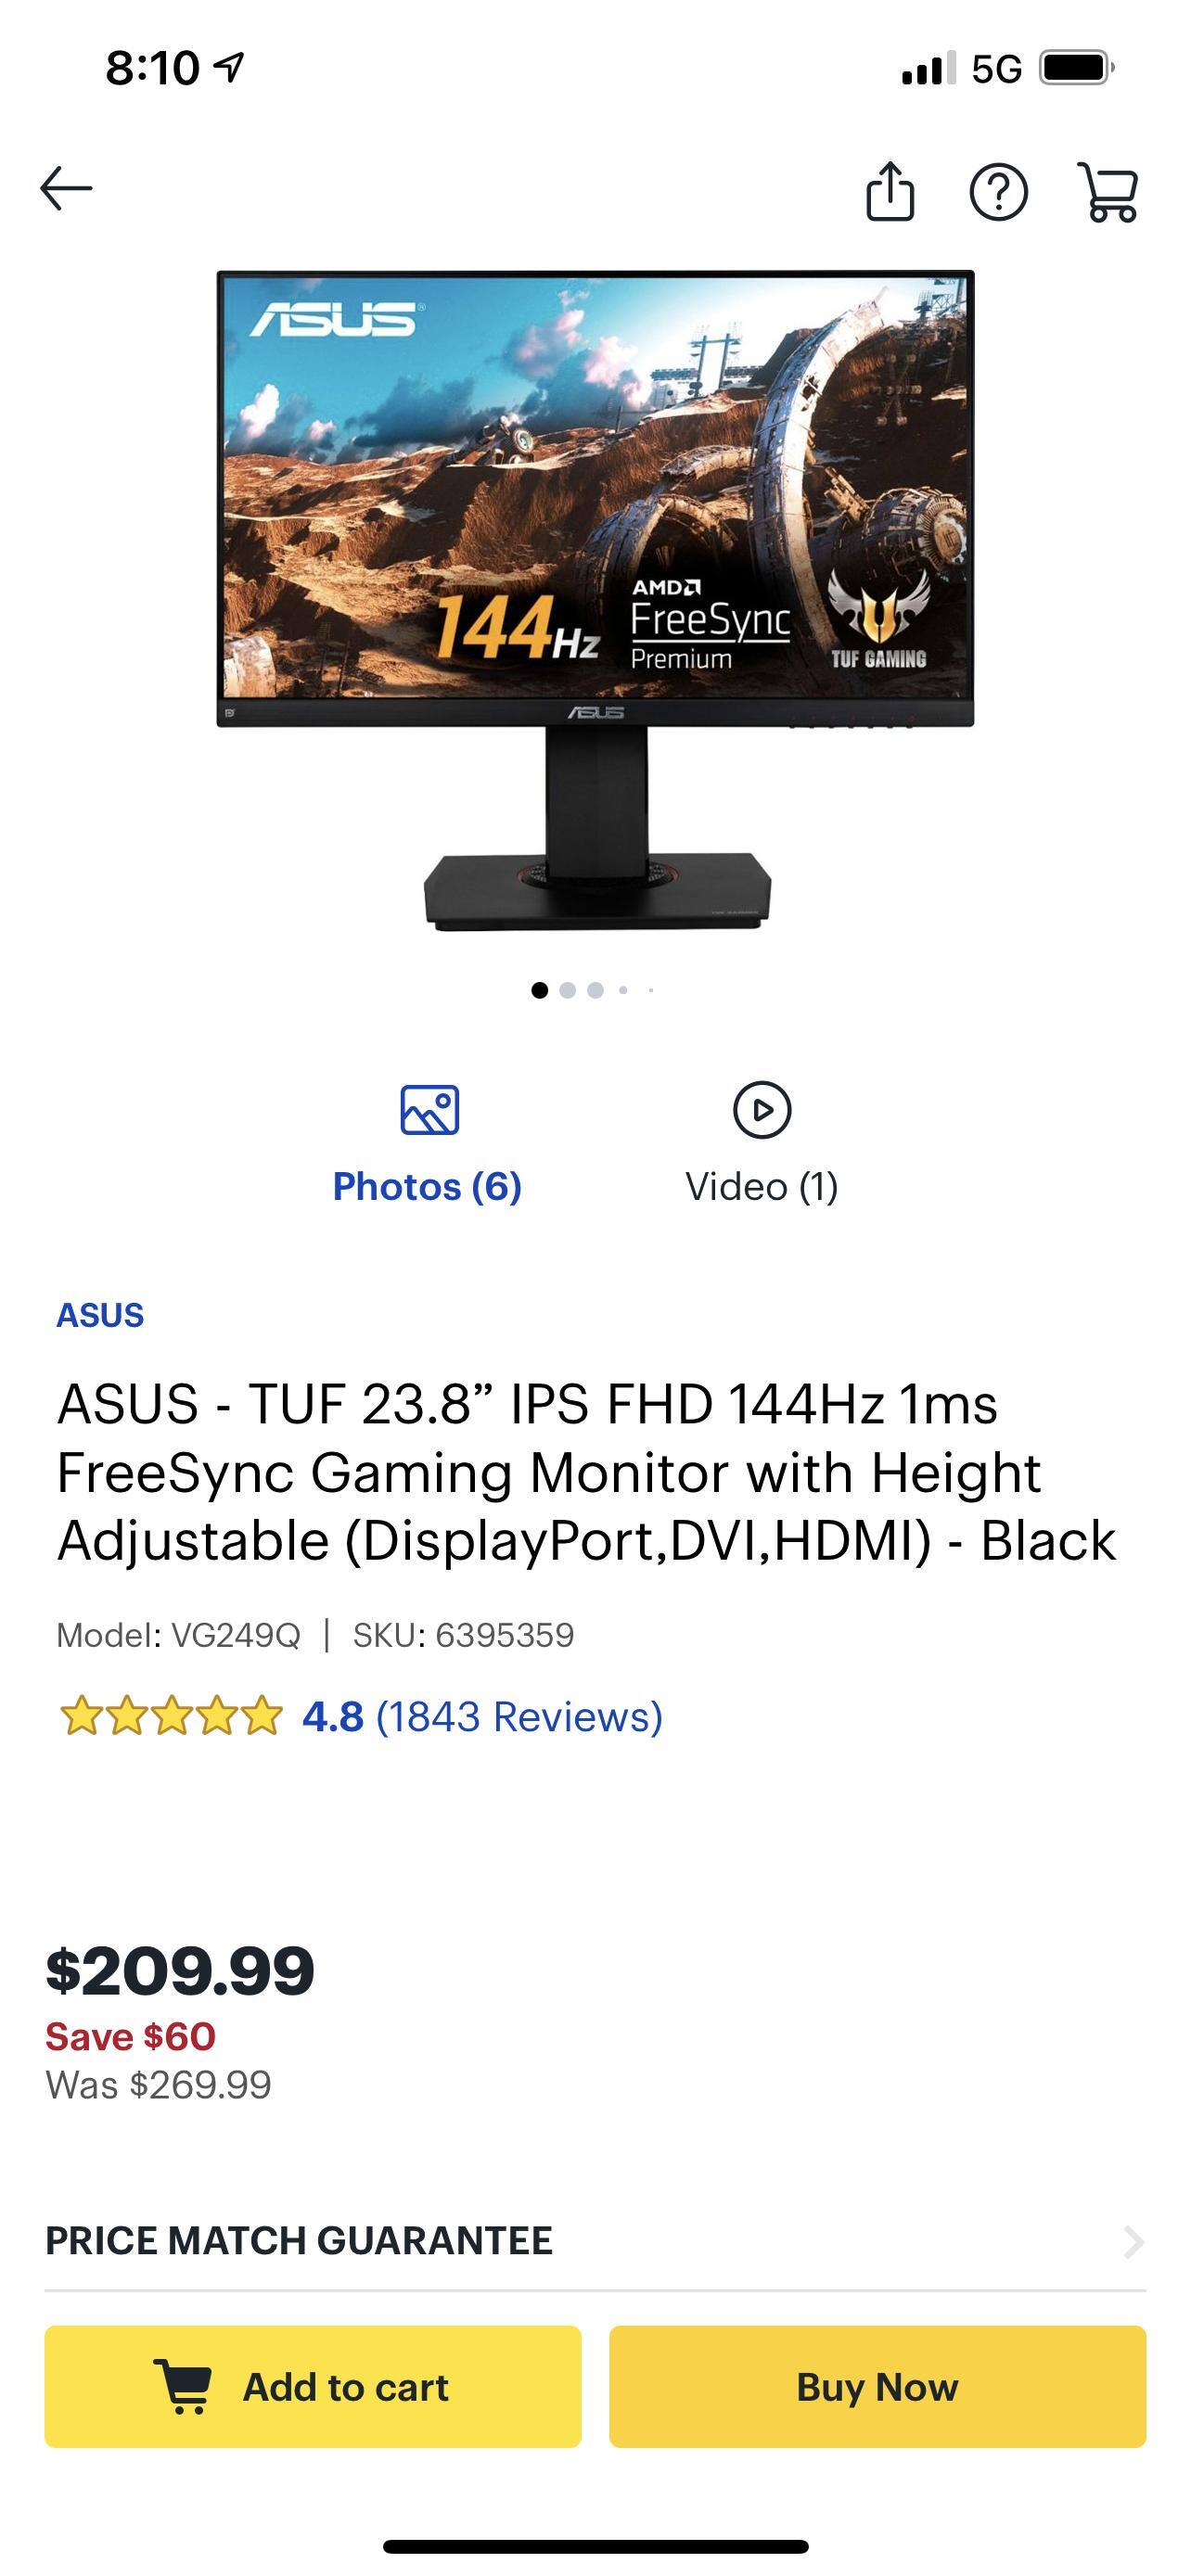Tap the battery status icon
Viewport: 1191px width, 2576px height.
click(1077, 68)
